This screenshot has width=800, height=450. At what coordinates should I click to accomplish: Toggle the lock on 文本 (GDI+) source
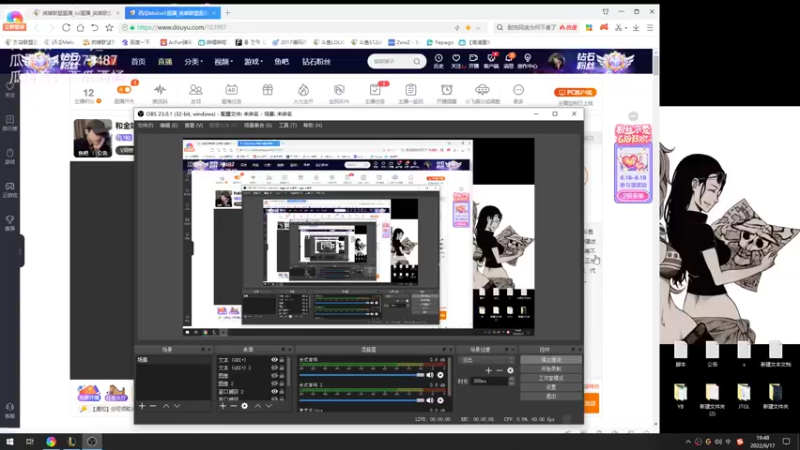click(282, 360)
